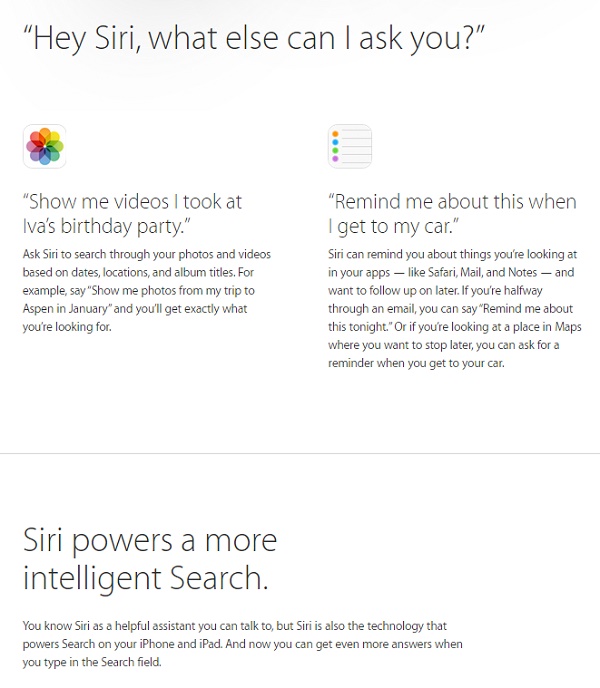Screen dimensions: 600x688
Task: Click the "Iva's birthday party" heading line
Action: pyautogui.click(x=104, y=226)
